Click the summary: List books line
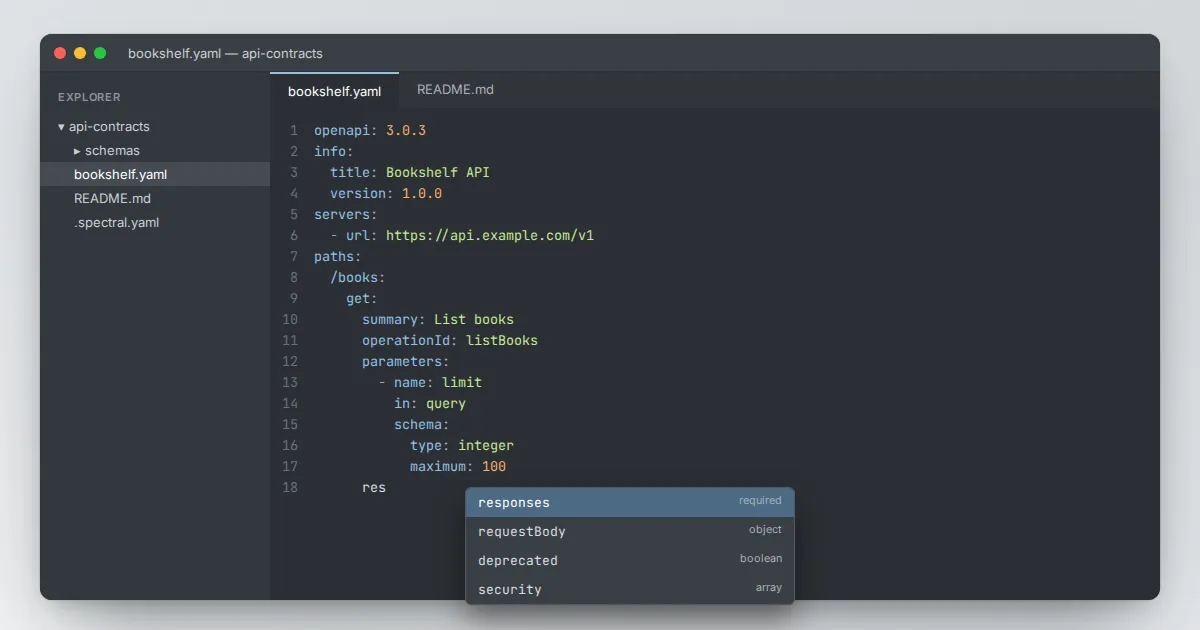 coord(438,319)
